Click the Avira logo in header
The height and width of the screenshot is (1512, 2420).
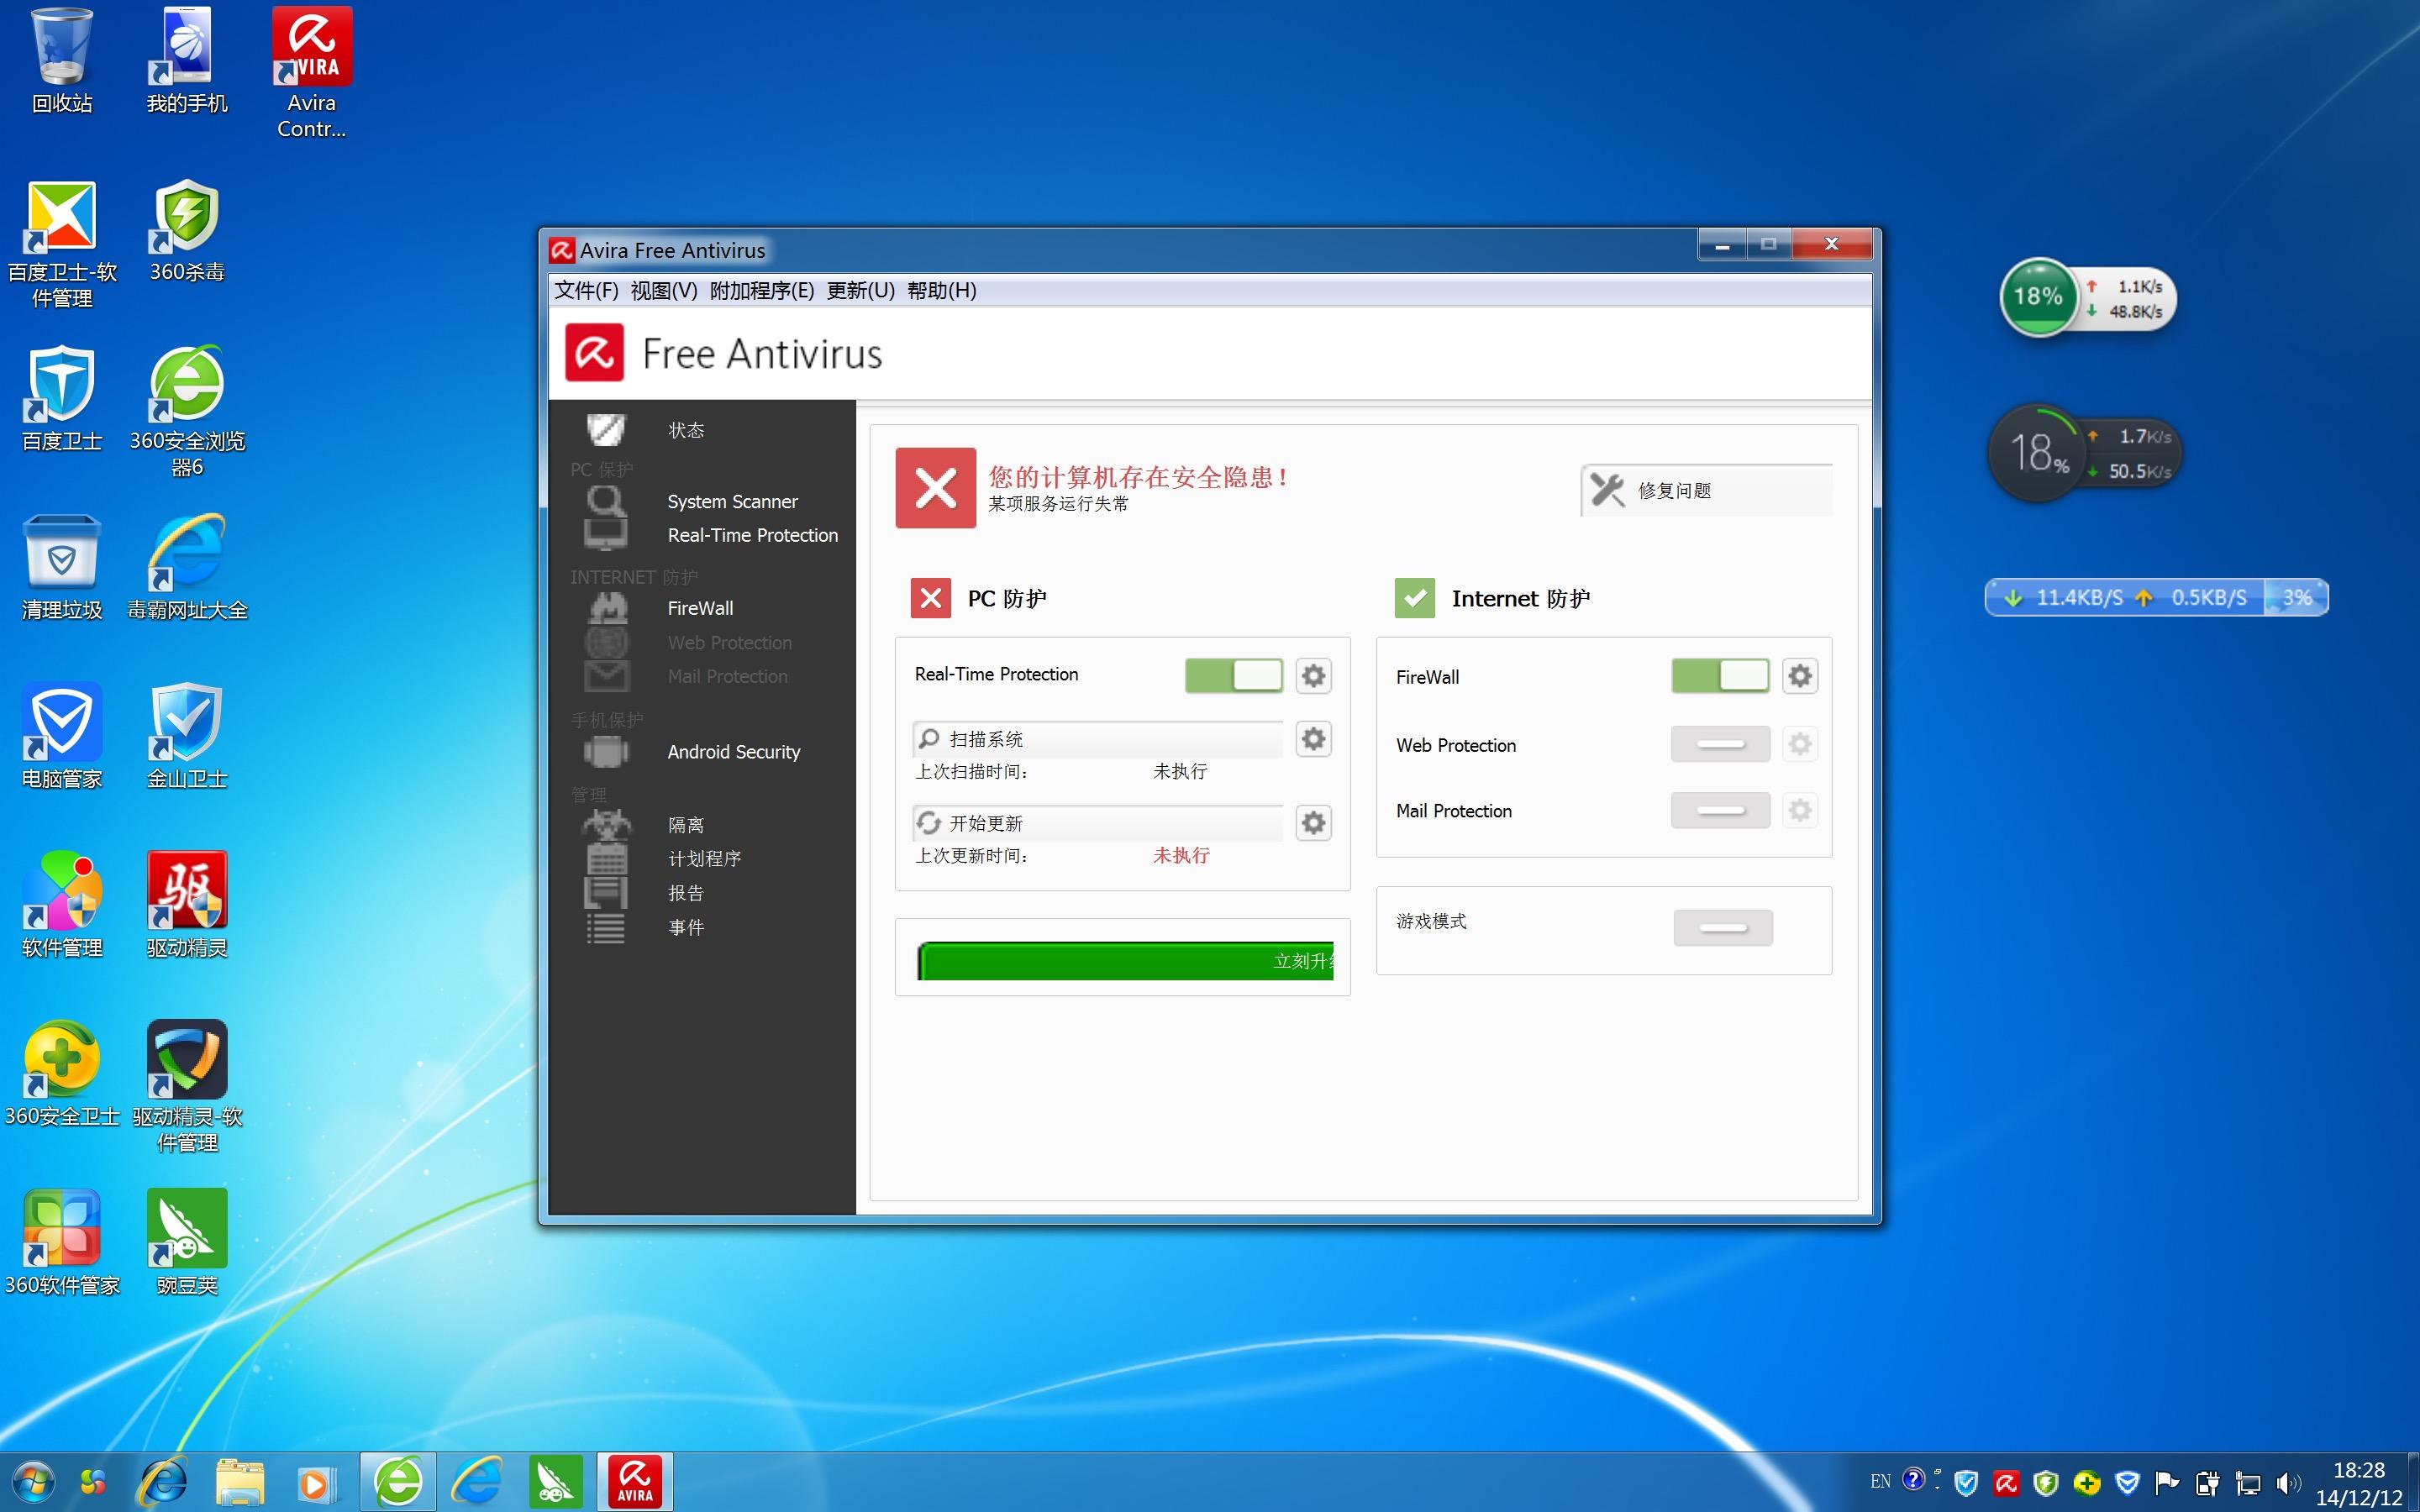(x=594, y=352)
